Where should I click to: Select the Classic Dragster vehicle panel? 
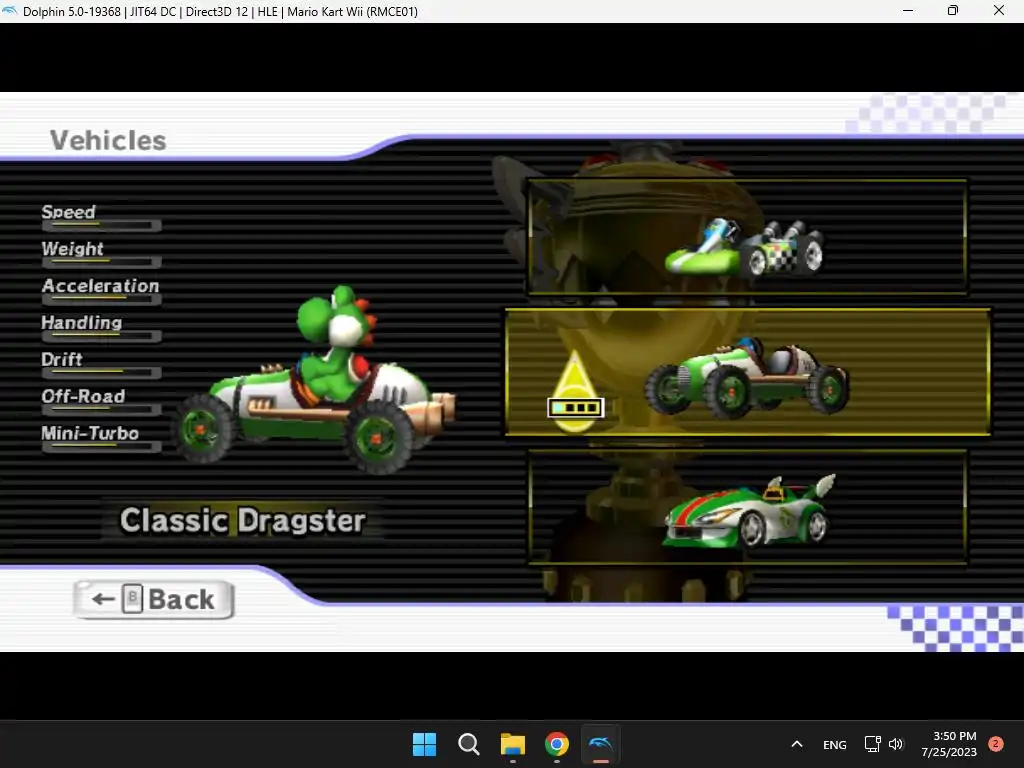(748, 372)
